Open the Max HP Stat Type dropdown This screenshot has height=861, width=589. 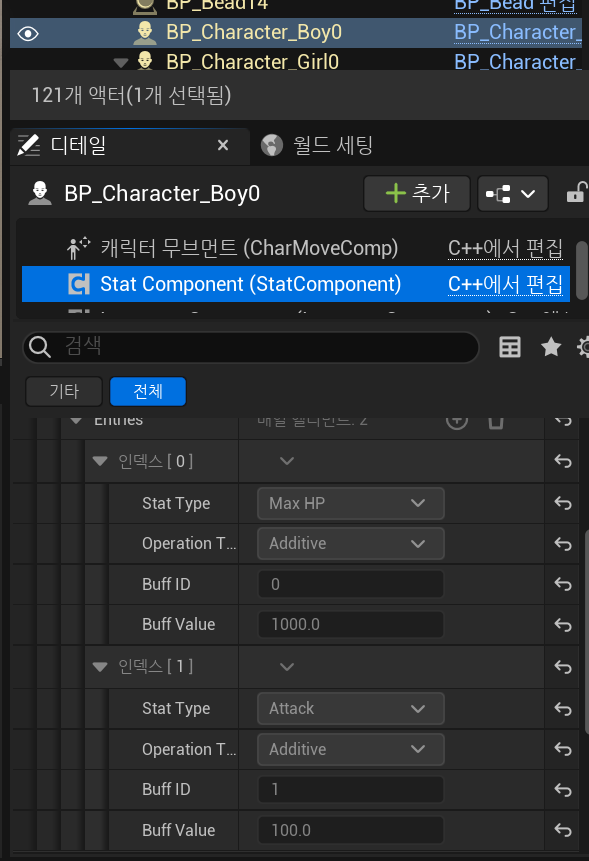pyautogui.click(x=350, y=503)
